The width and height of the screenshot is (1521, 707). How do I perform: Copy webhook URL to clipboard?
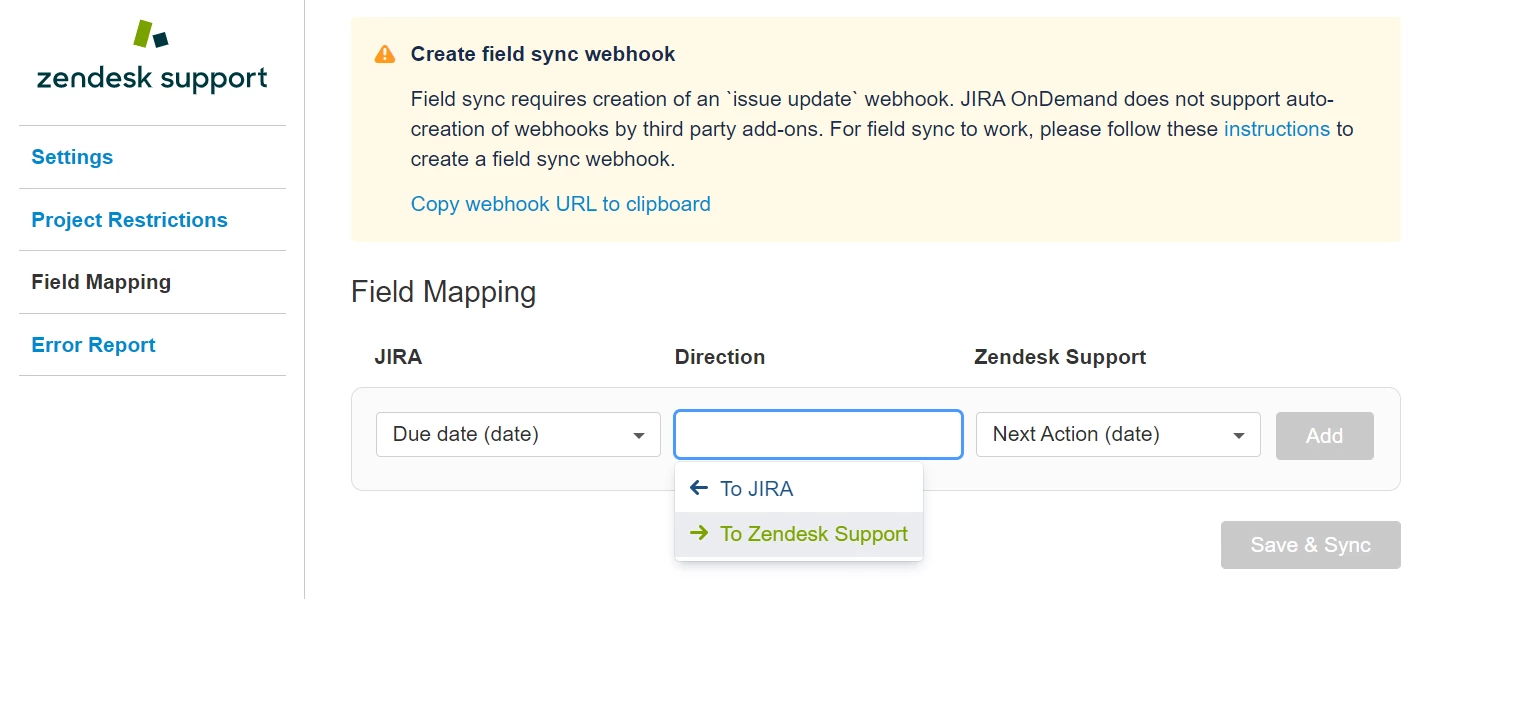point(560,204)
